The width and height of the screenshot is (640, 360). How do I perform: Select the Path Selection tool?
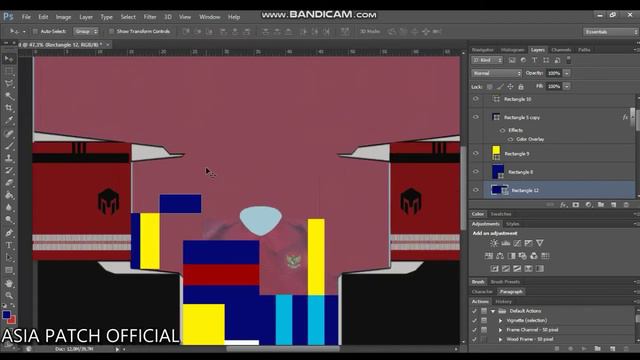click(9, 258)
